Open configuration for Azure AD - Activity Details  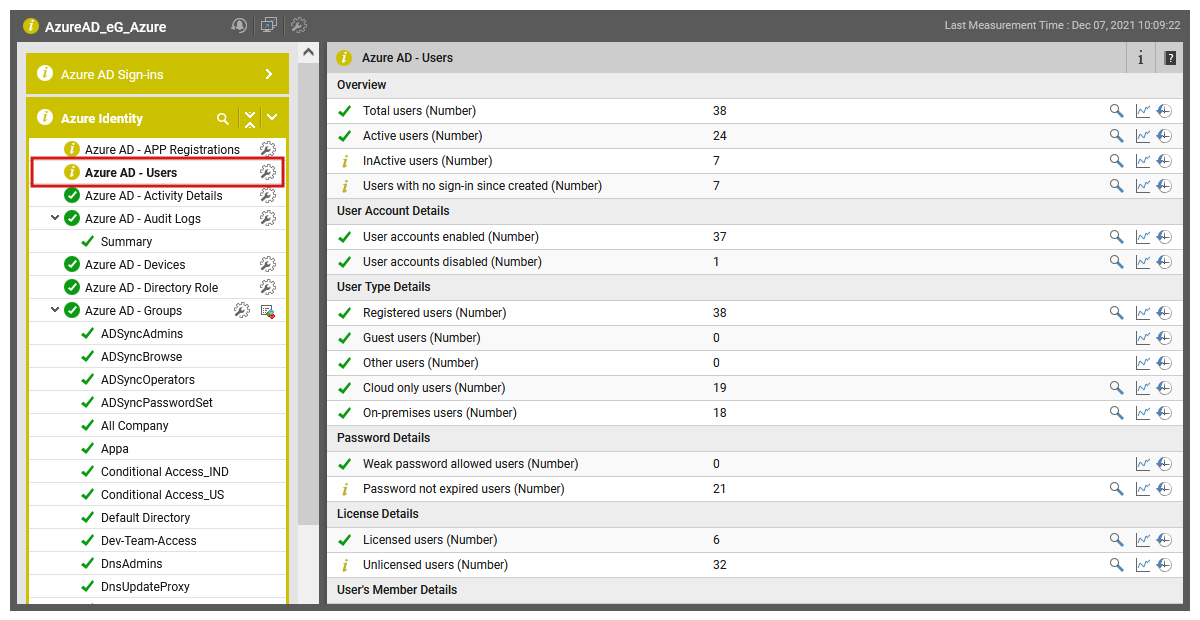coord(267,195)
